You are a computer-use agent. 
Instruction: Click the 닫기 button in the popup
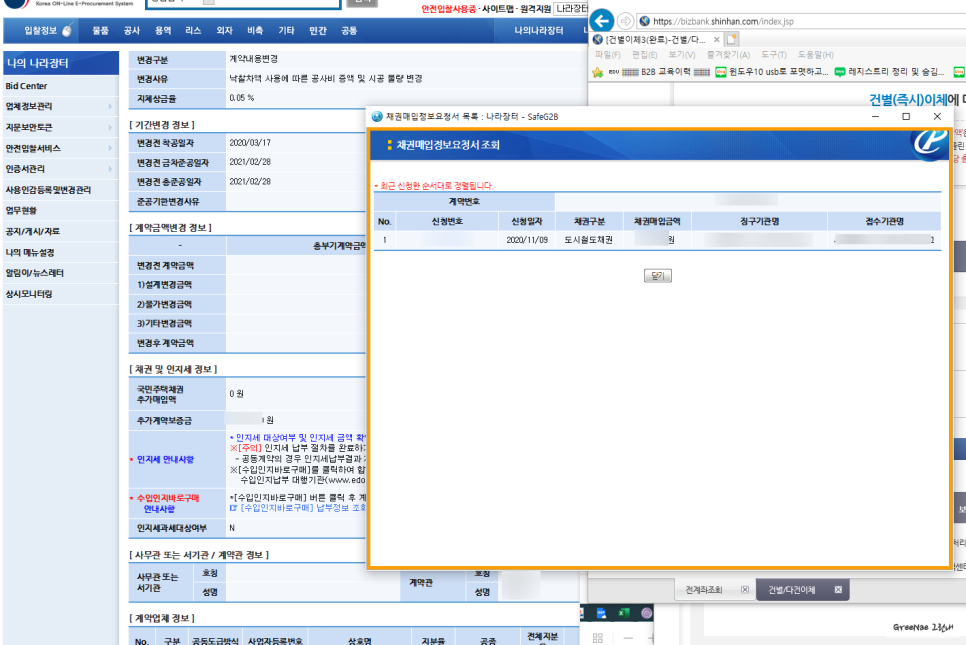(x=657, y=275)
